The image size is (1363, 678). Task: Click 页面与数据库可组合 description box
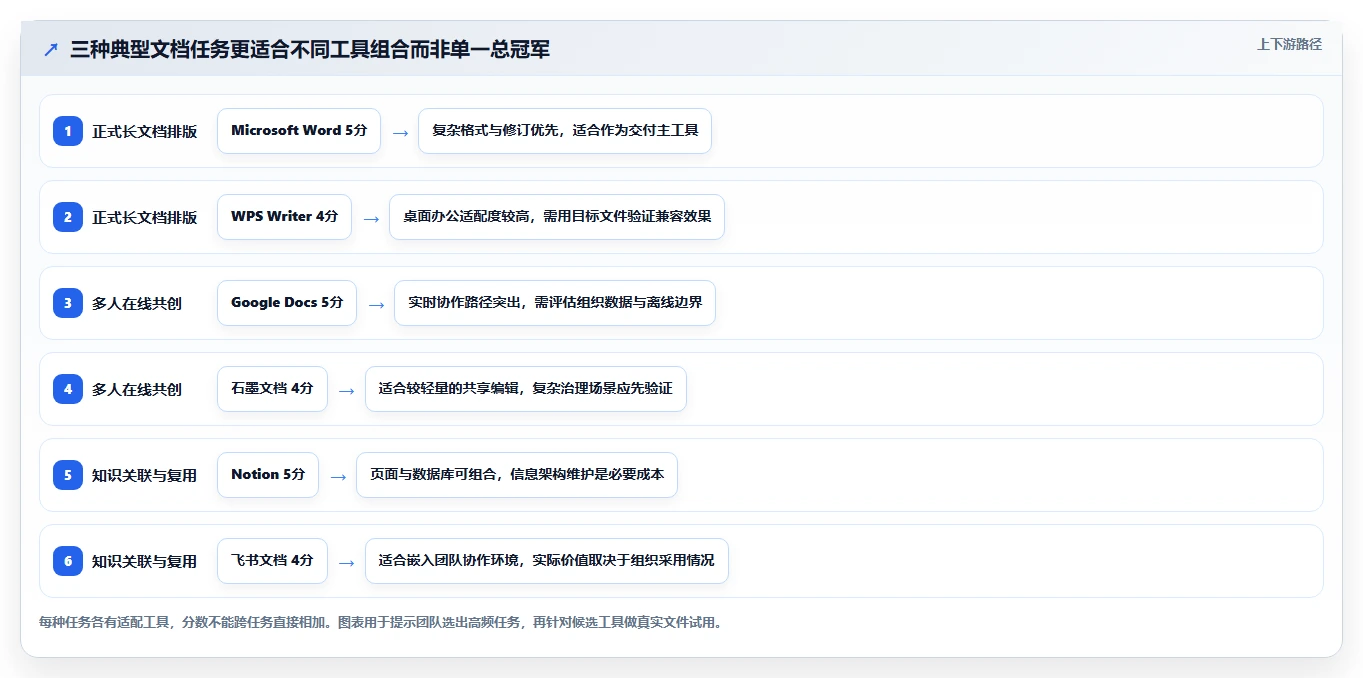[517, 475]
